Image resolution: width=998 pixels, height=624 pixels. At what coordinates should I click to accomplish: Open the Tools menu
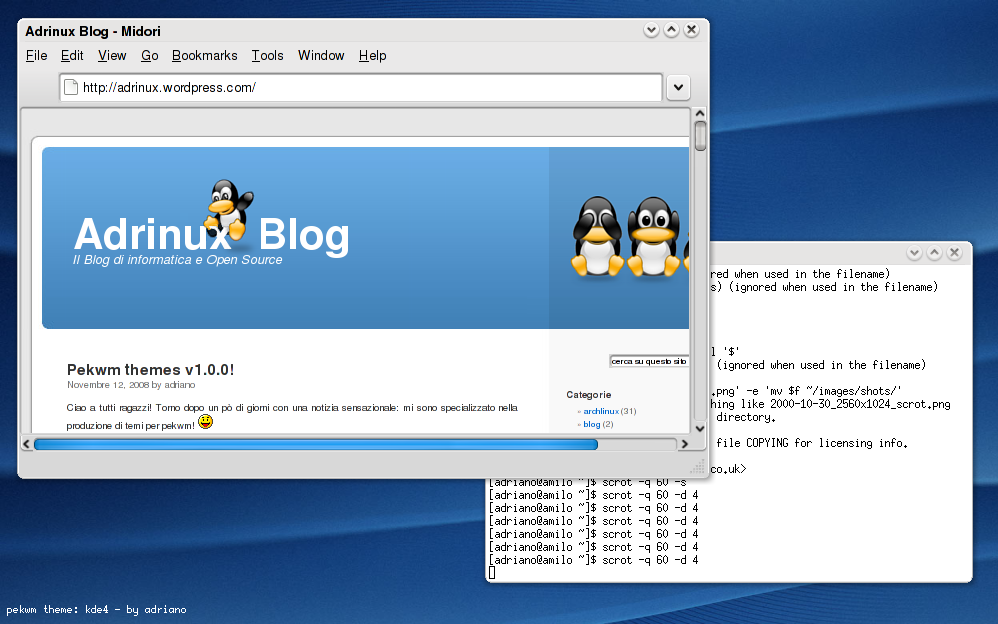[x=267, y=56]
